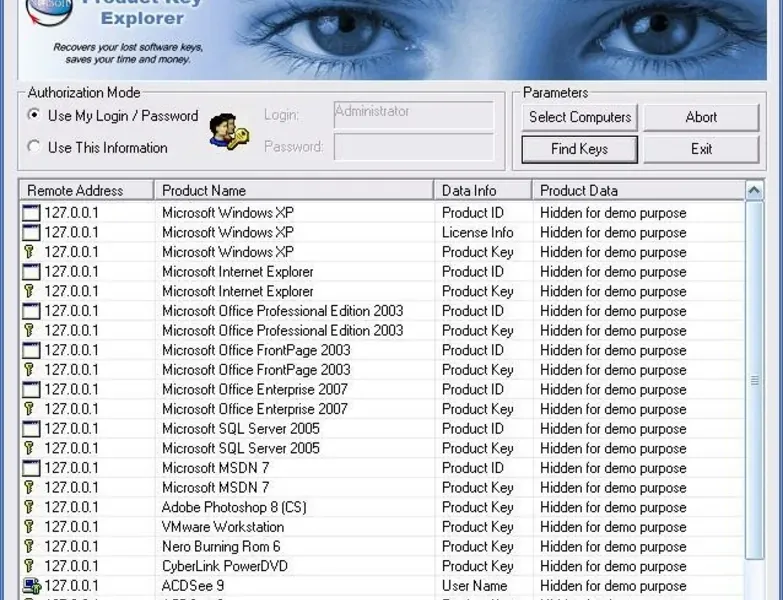783x600 pixels.
Task: Click Product Key cell of Office Enterprise 2007
Action: pyautogui.click(x=477, y=409)
